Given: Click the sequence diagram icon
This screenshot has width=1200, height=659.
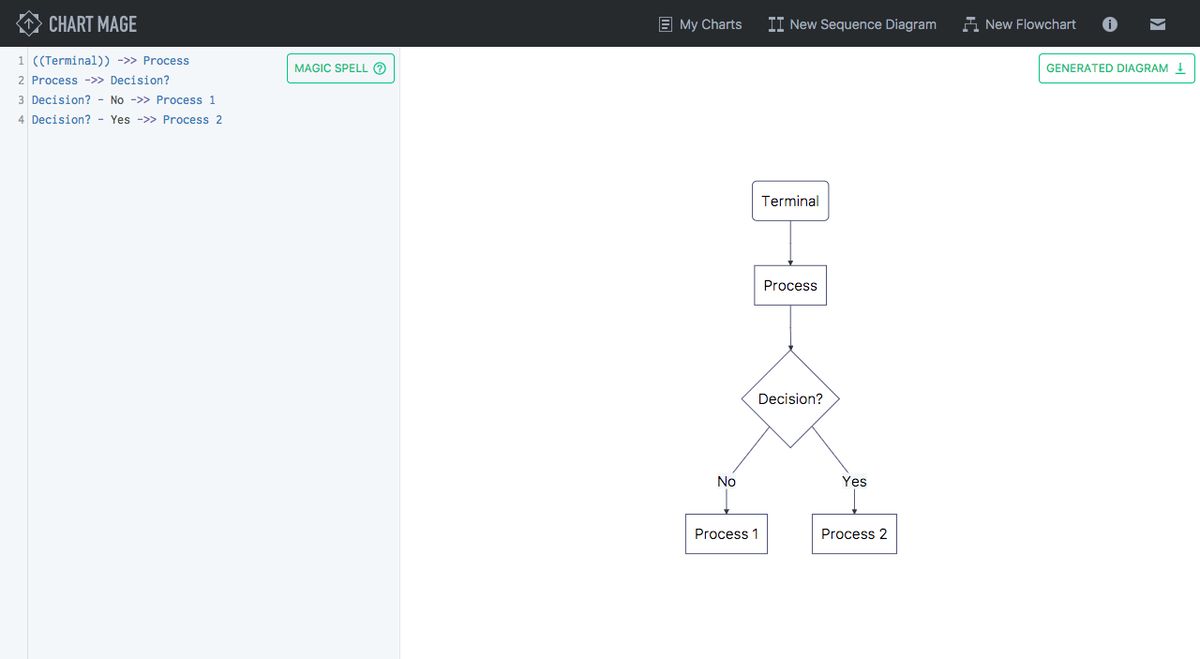Looking at the screenshot, I should pyautogui.click(x=776, y=24).
